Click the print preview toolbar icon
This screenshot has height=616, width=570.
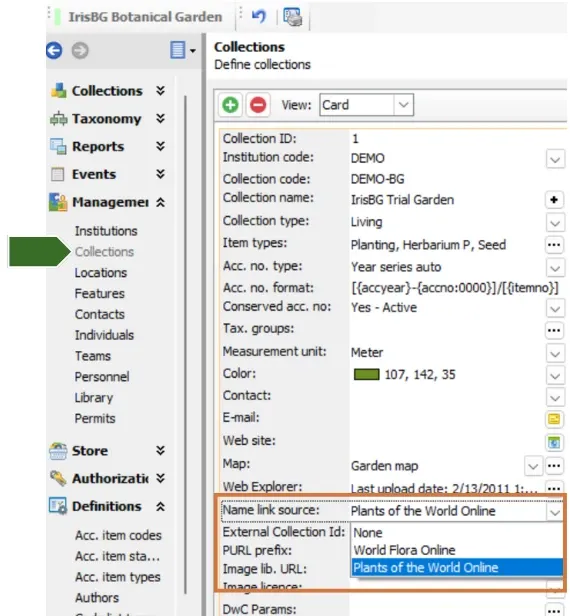click(x=293, y=17)
